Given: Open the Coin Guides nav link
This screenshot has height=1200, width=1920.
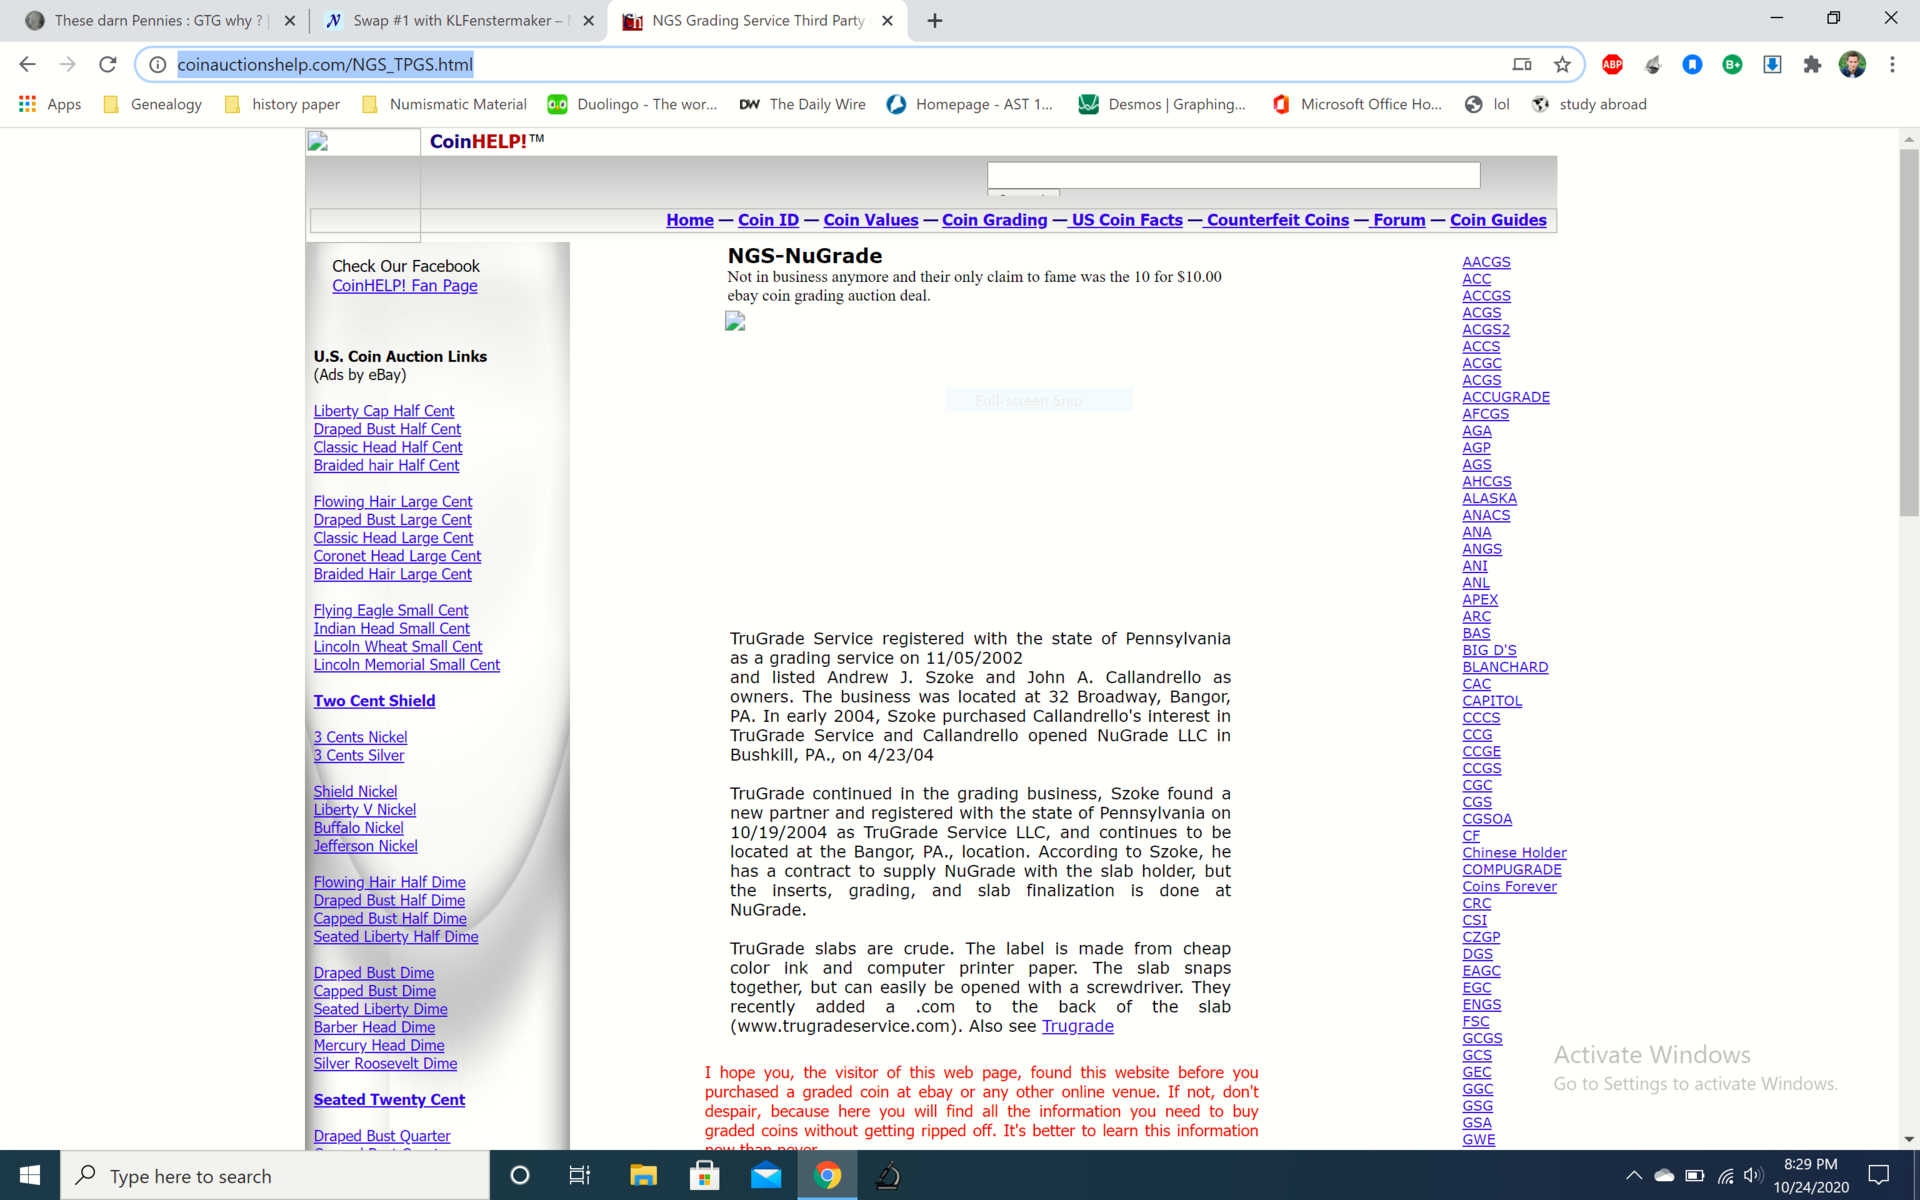Looking at the screenshot, I should tap(1498, 220).
